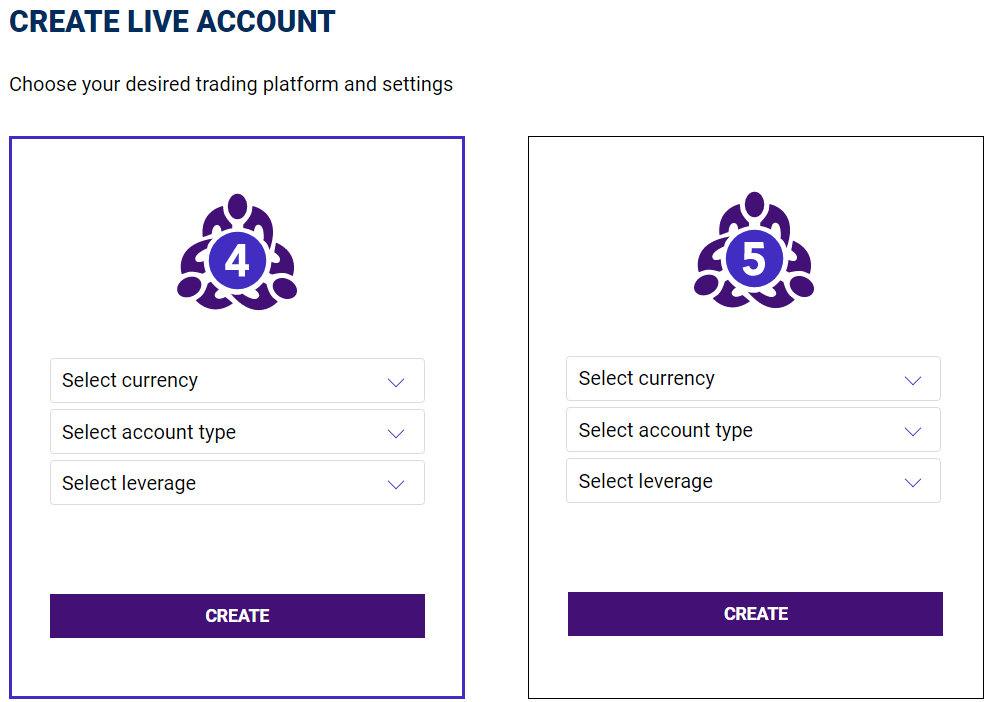Click CREATE button in the MetaTrader 4 card
Viewport: 988px width, 702px height.
(x=238, y=616)
